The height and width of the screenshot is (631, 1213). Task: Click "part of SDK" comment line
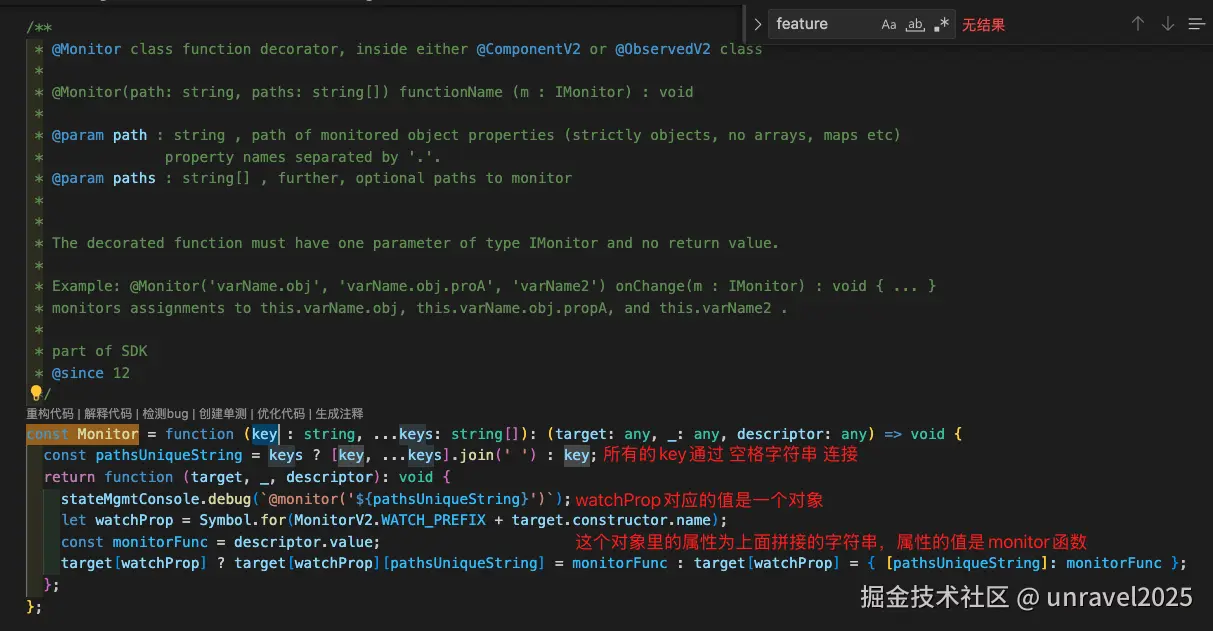pos(99,351)
